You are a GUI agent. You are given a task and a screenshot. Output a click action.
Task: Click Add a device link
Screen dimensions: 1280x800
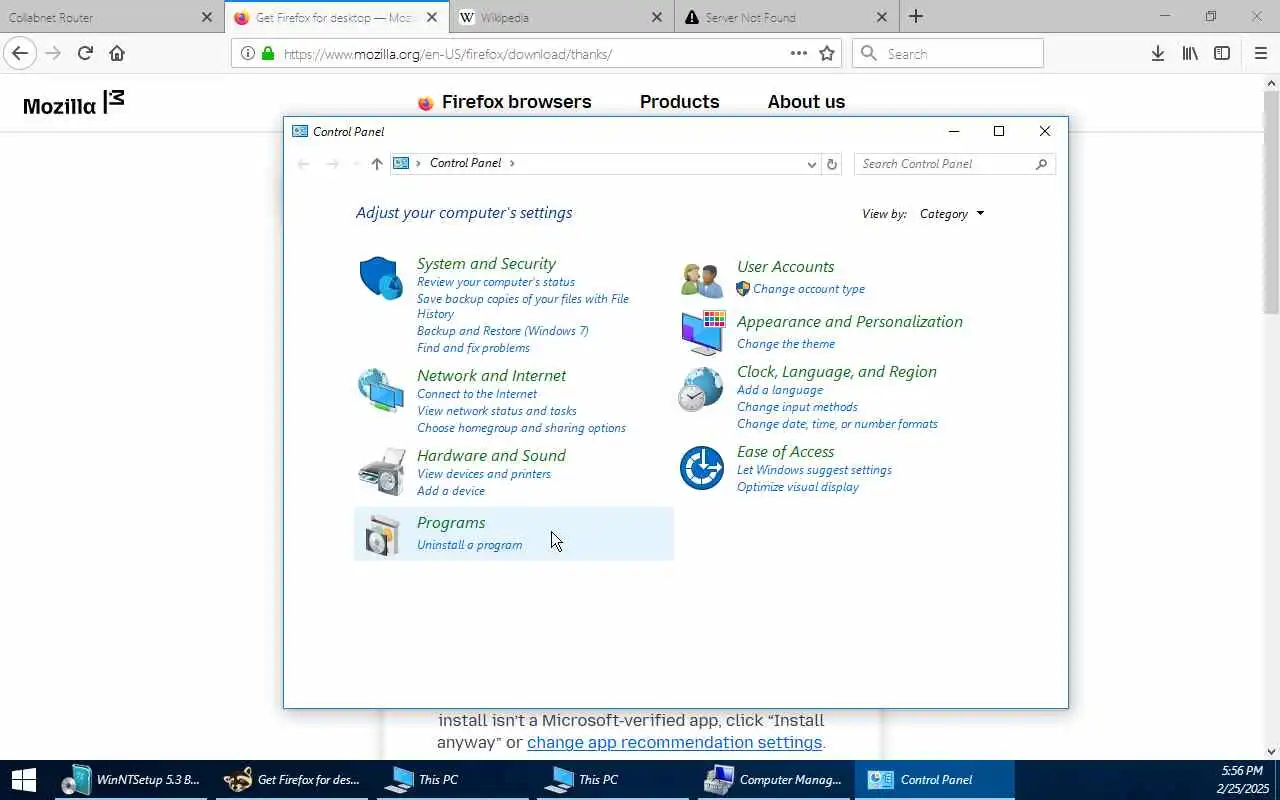click(450, 491)
